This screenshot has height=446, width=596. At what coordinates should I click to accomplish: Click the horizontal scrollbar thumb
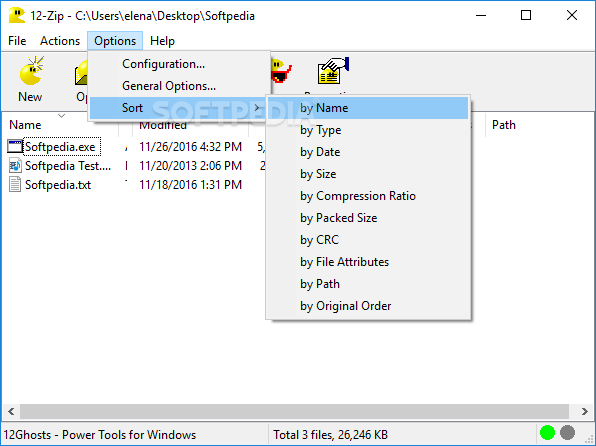coord(294,411)
